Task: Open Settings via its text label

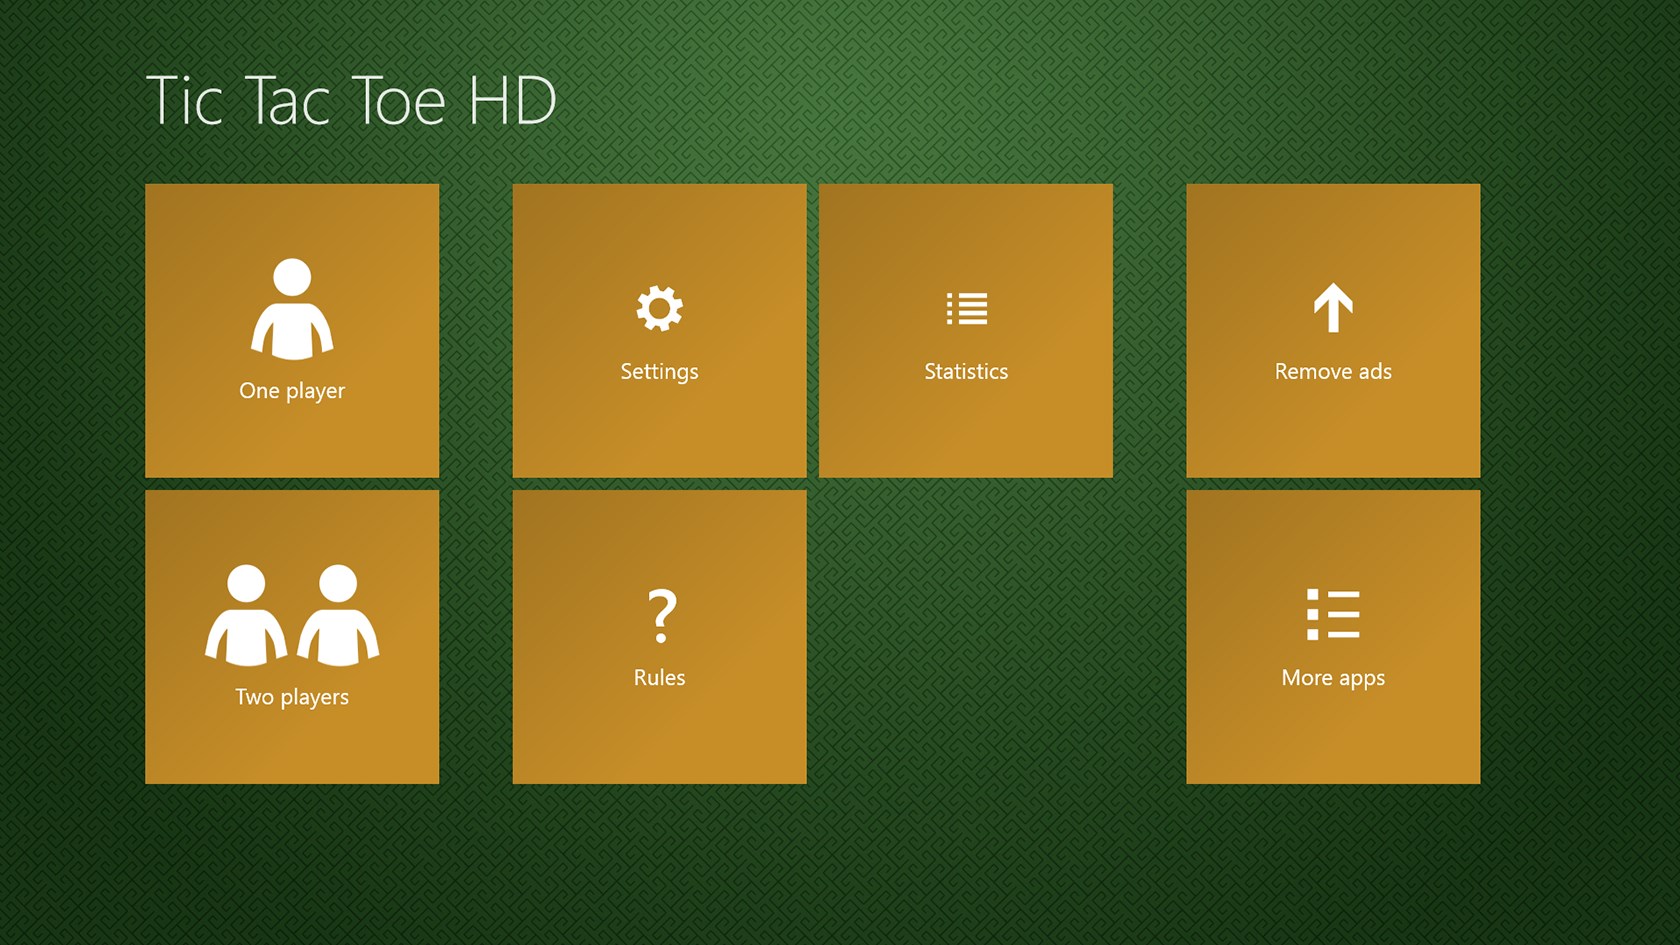Action: (659, 372)
